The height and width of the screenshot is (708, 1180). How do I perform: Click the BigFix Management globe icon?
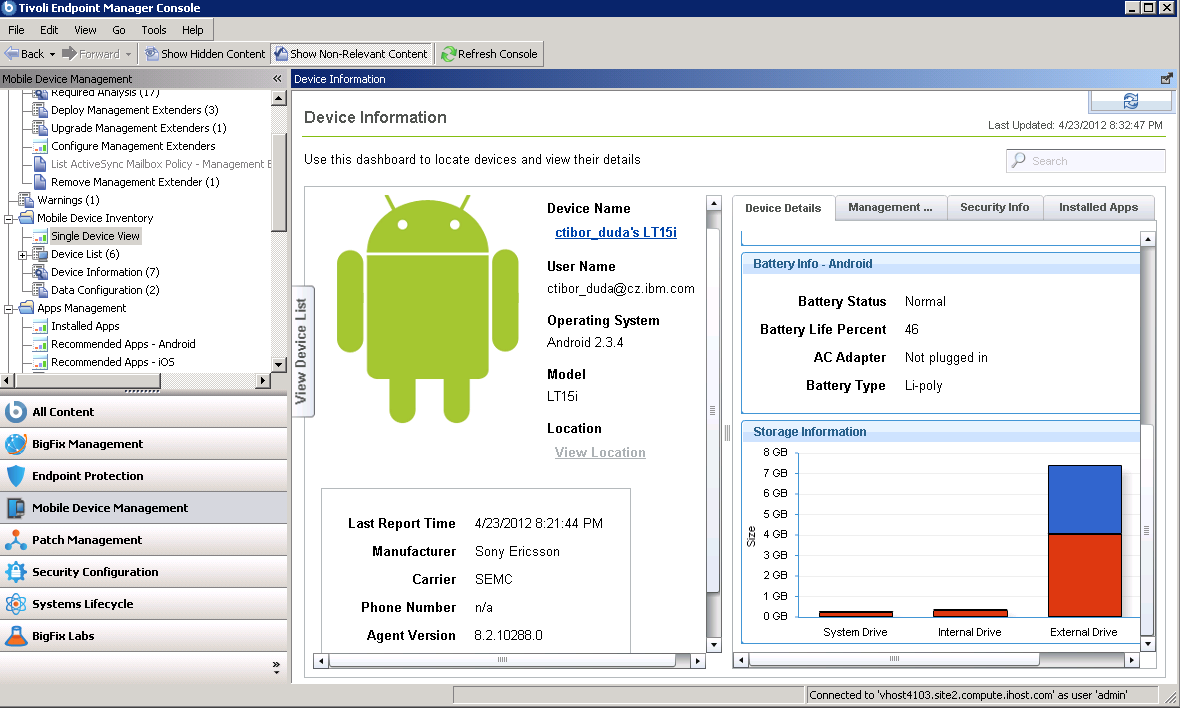[x=15, y=444]
